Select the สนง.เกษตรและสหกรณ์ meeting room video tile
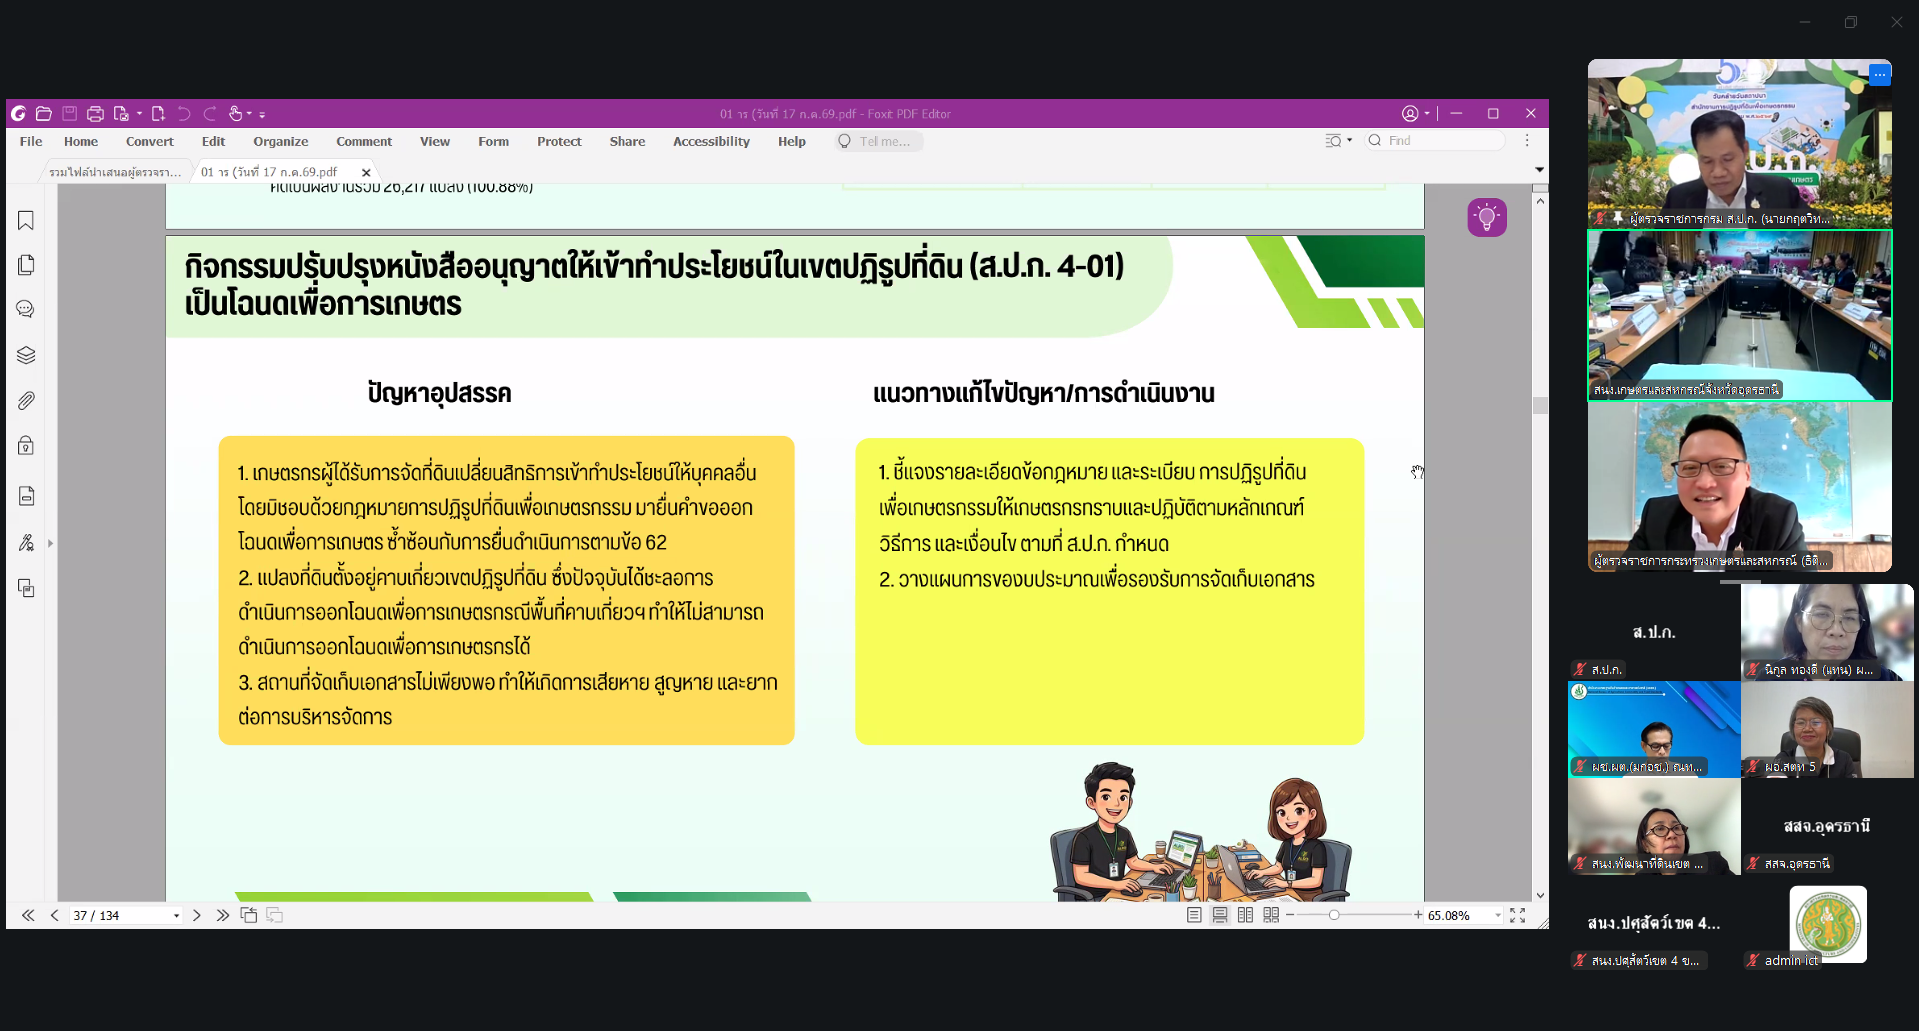Viewport: 1919px width, 1031px height. pyautogui.click(x=1740, y=315)
